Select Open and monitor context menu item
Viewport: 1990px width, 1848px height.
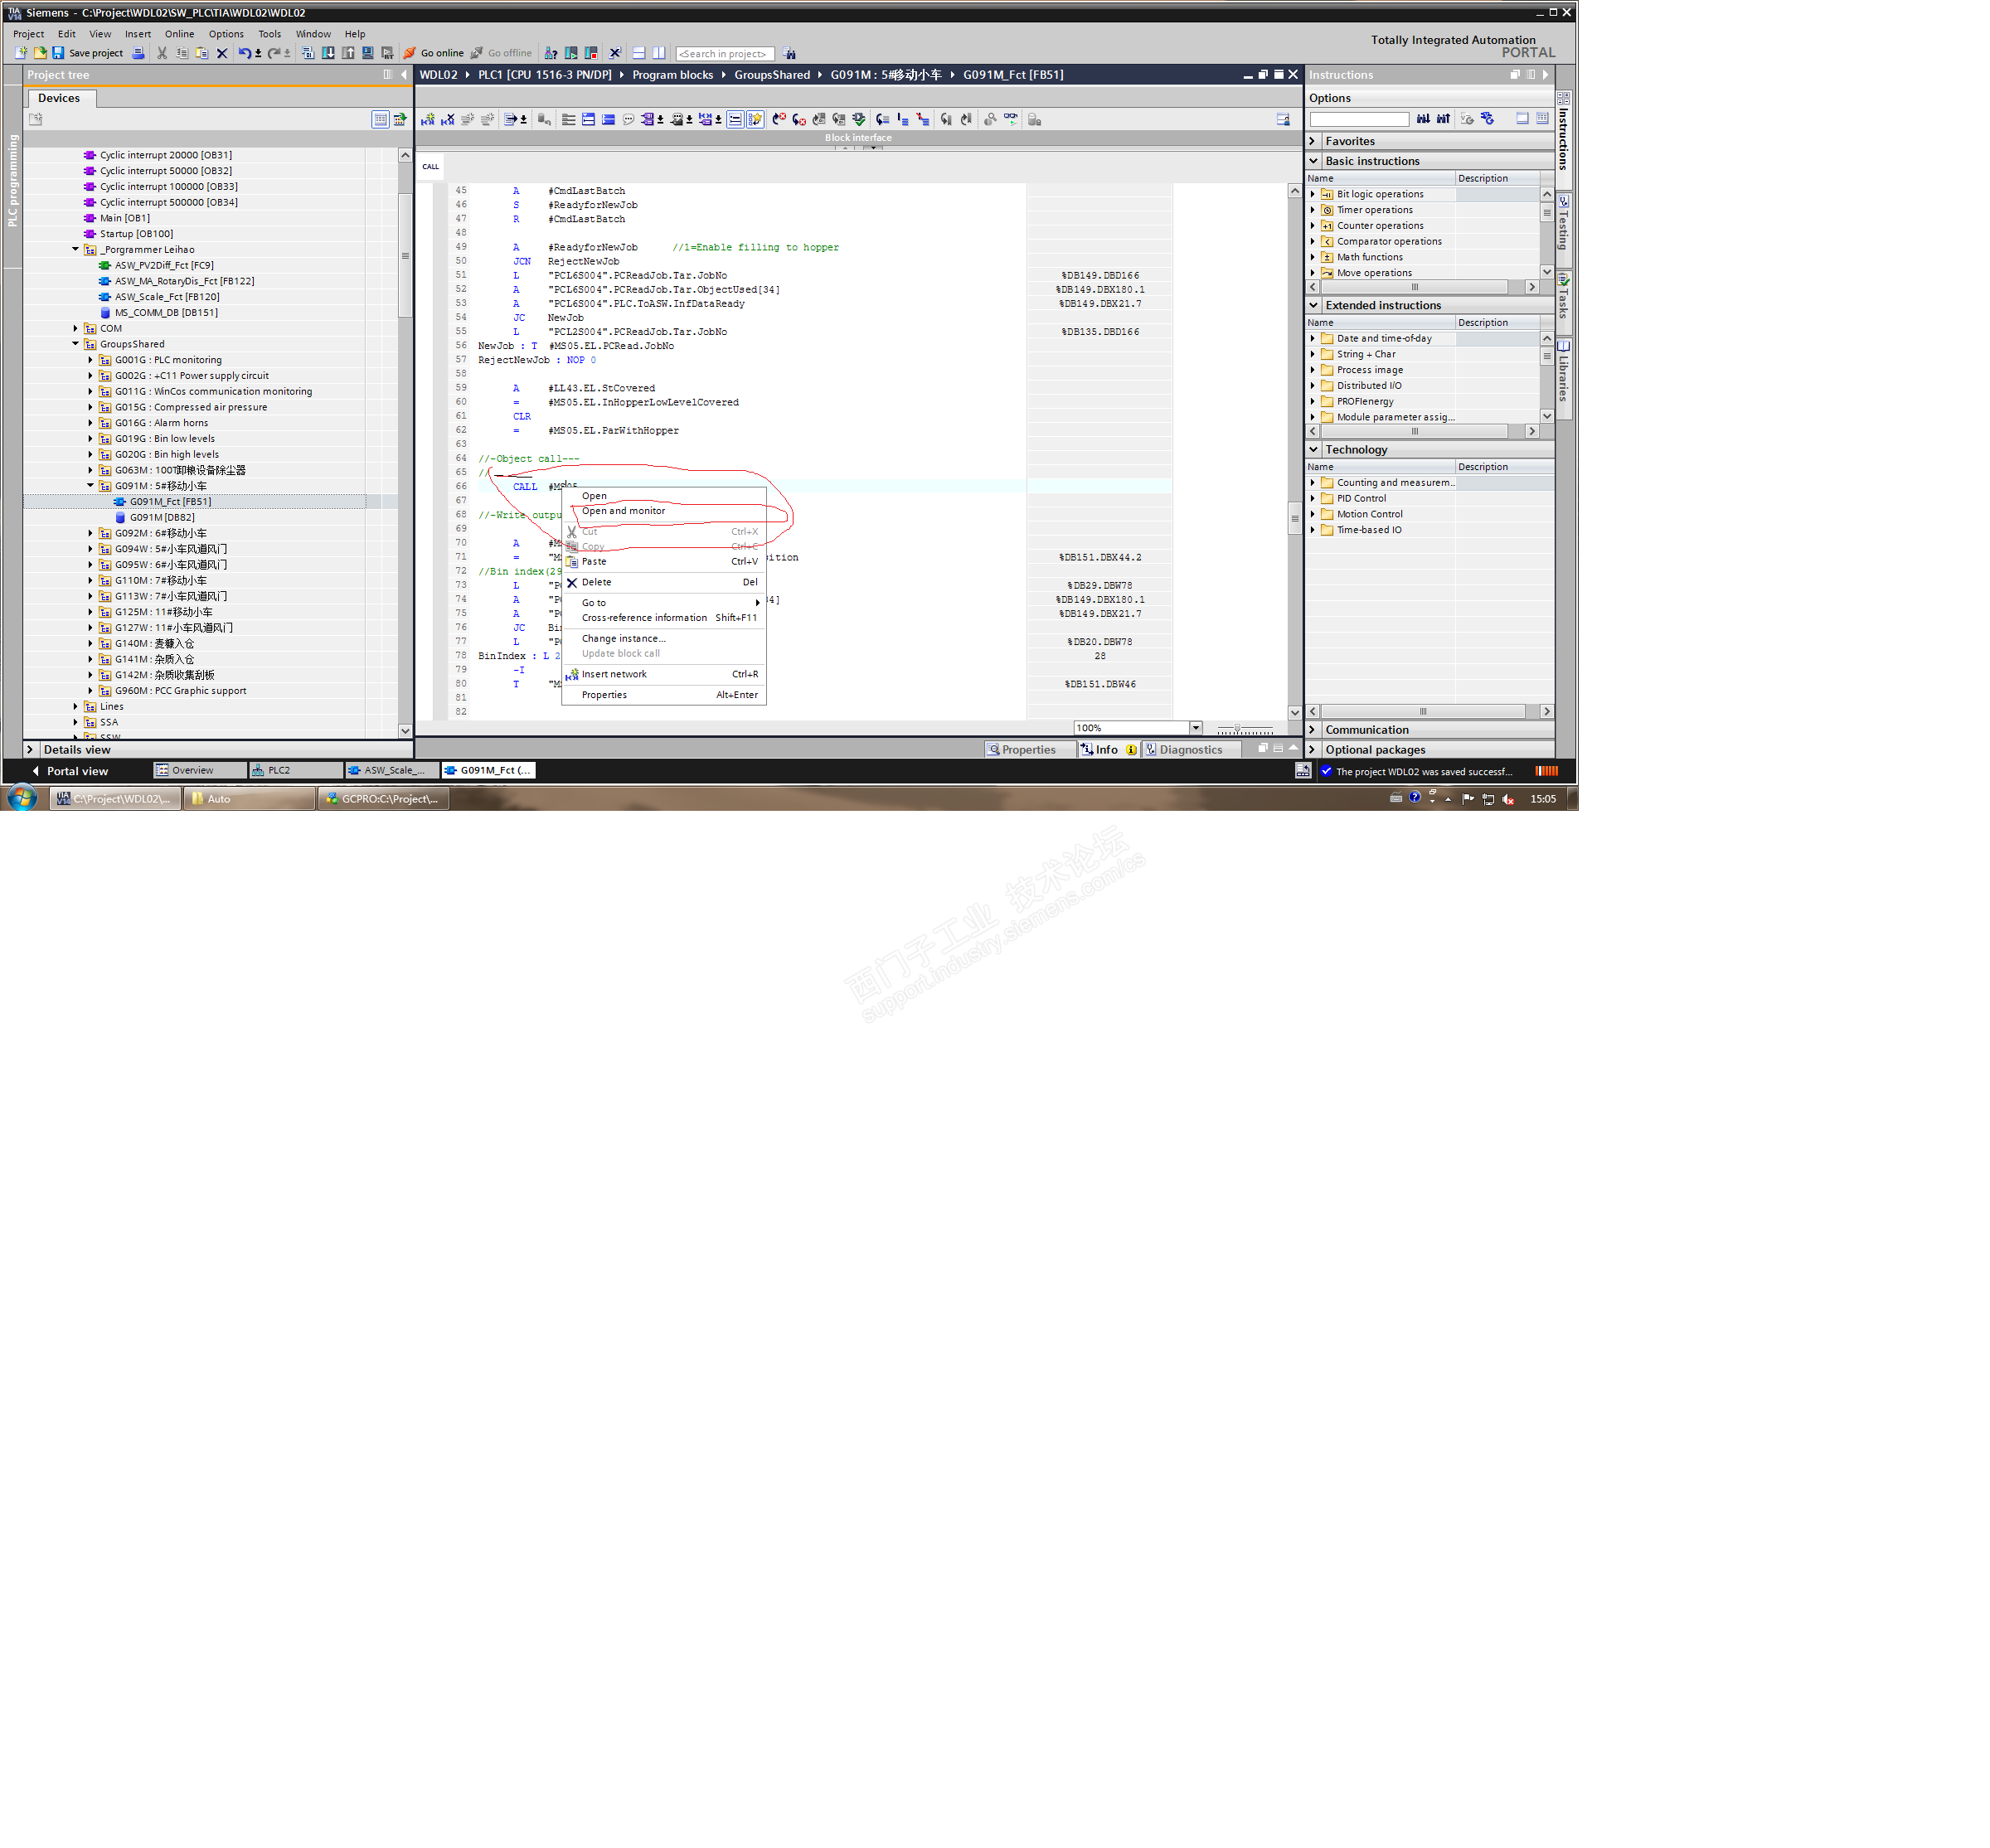623,511
